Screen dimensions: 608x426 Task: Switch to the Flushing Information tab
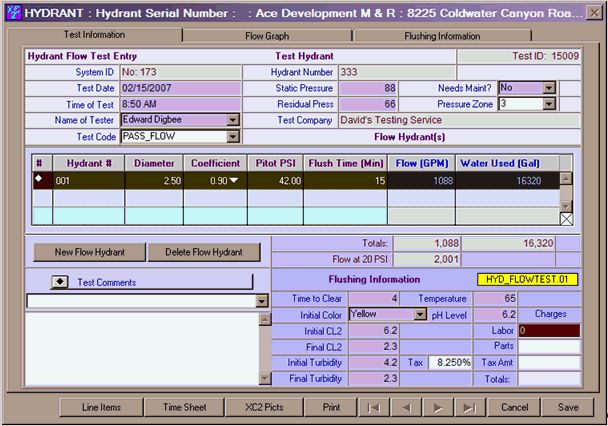tap(442, 36)
